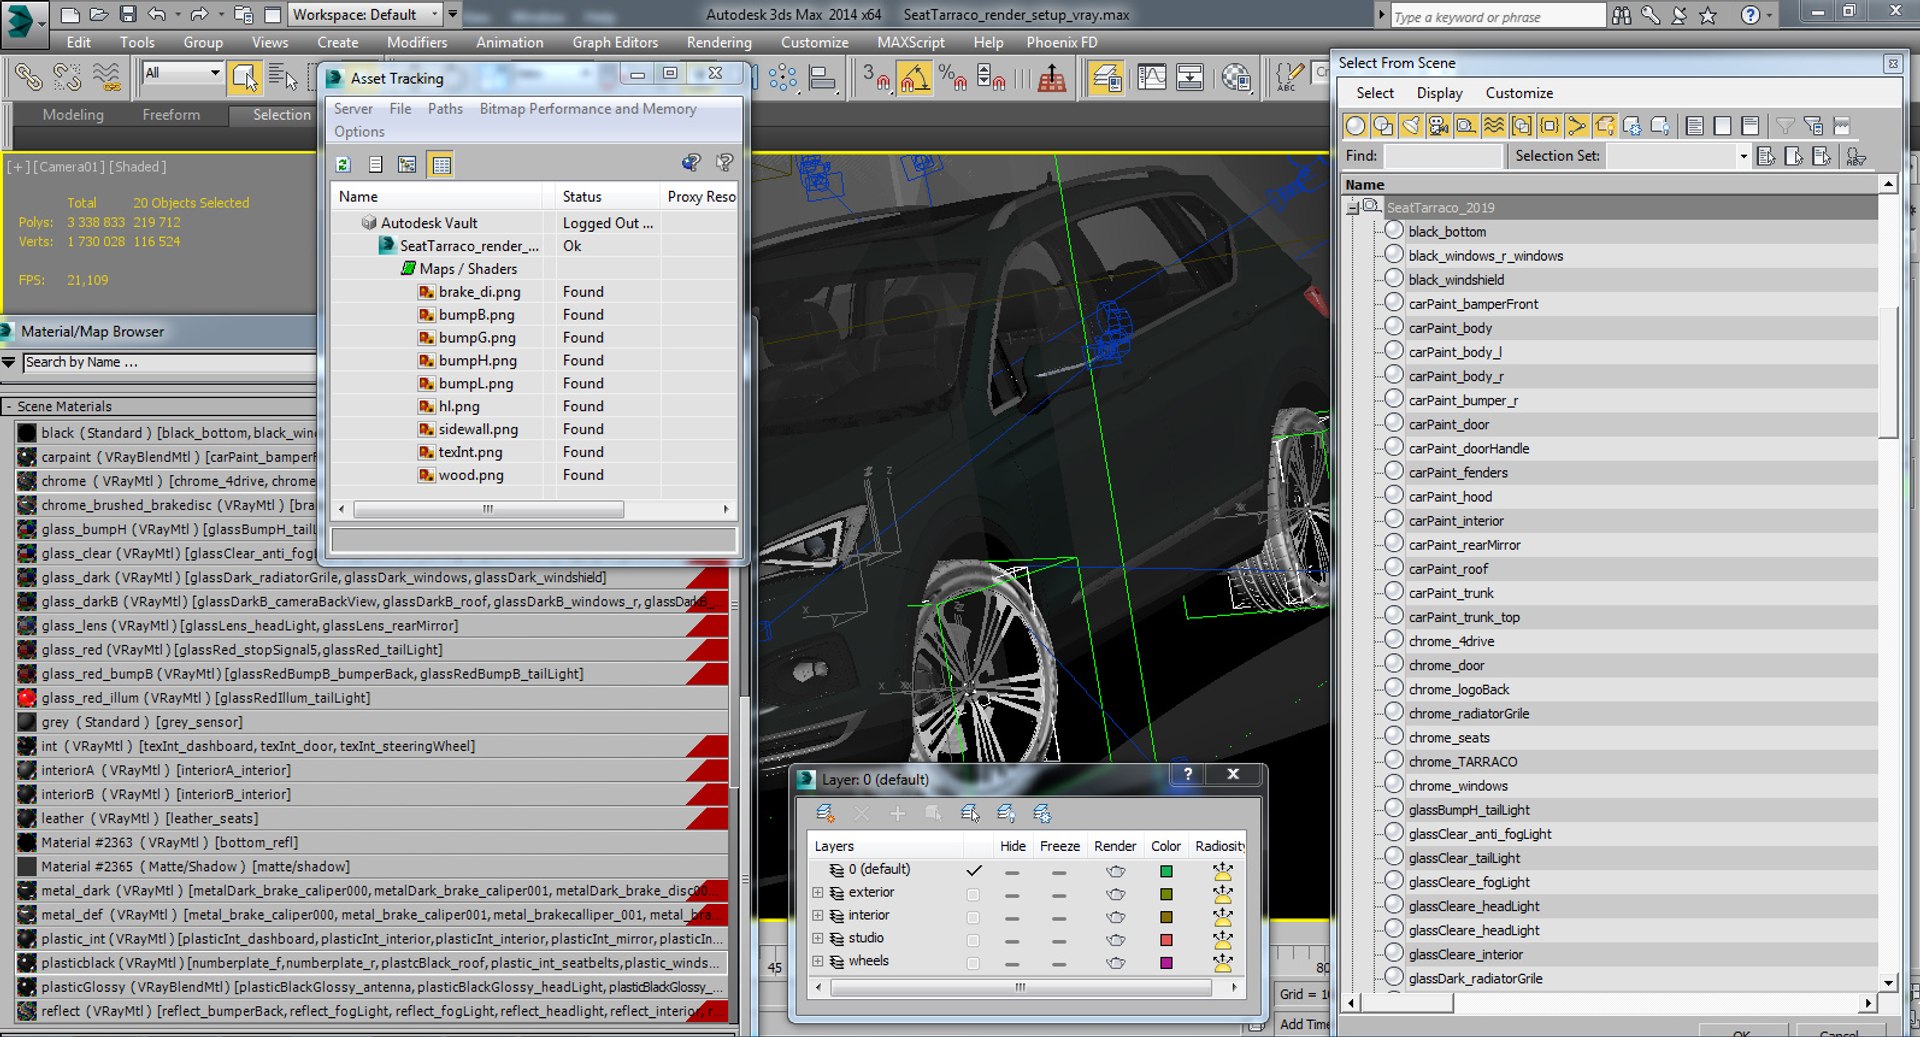Toggle Radiosity for the interior layer

click(x=1222, y=917)
